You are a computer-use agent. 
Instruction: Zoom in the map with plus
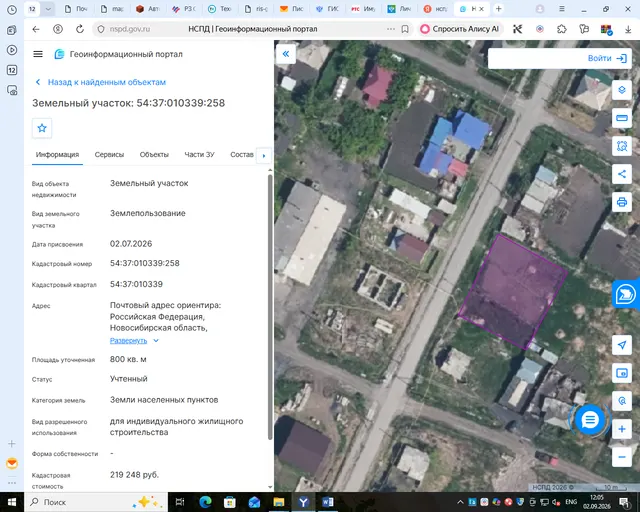click(x=622, y=429)
